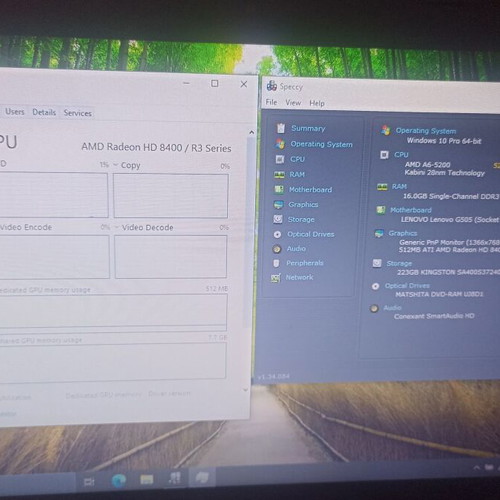Viewport: 500px width, 500px height.
Task: Open the Optical Drives disc icon
Action: (277, 234)
